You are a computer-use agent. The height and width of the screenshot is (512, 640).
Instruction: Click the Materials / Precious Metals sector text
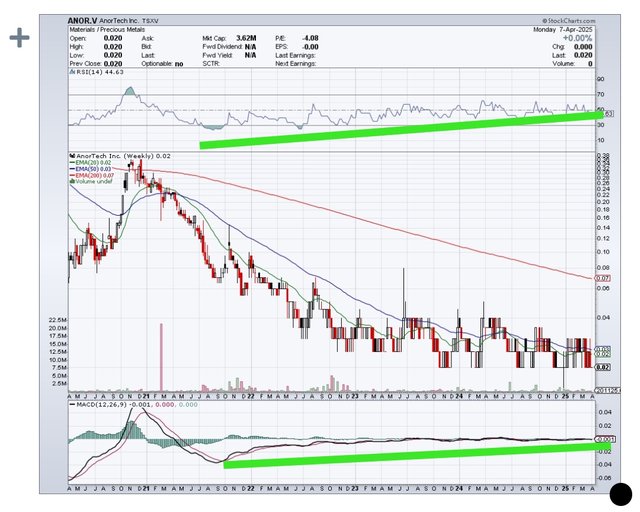tap(107, 29)
